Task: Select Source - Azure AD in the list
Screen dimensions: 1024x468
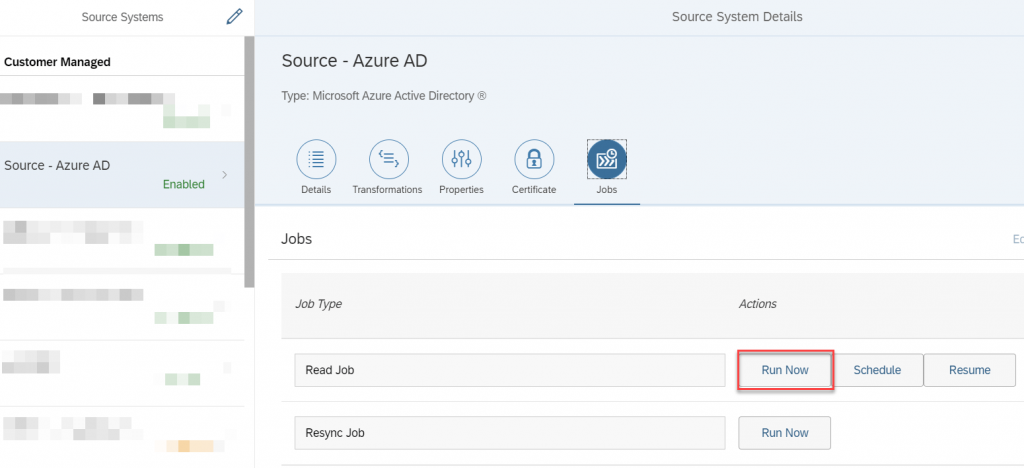Action: point(123,175)
